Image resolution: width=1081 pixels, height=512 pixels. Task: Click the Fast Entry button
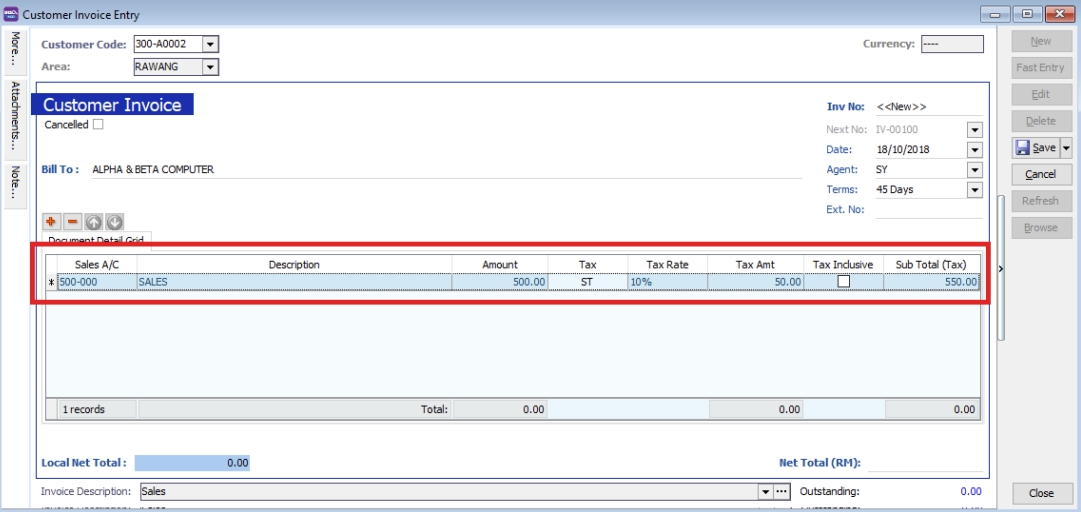pyautogui.click(x=1040, y=68)
